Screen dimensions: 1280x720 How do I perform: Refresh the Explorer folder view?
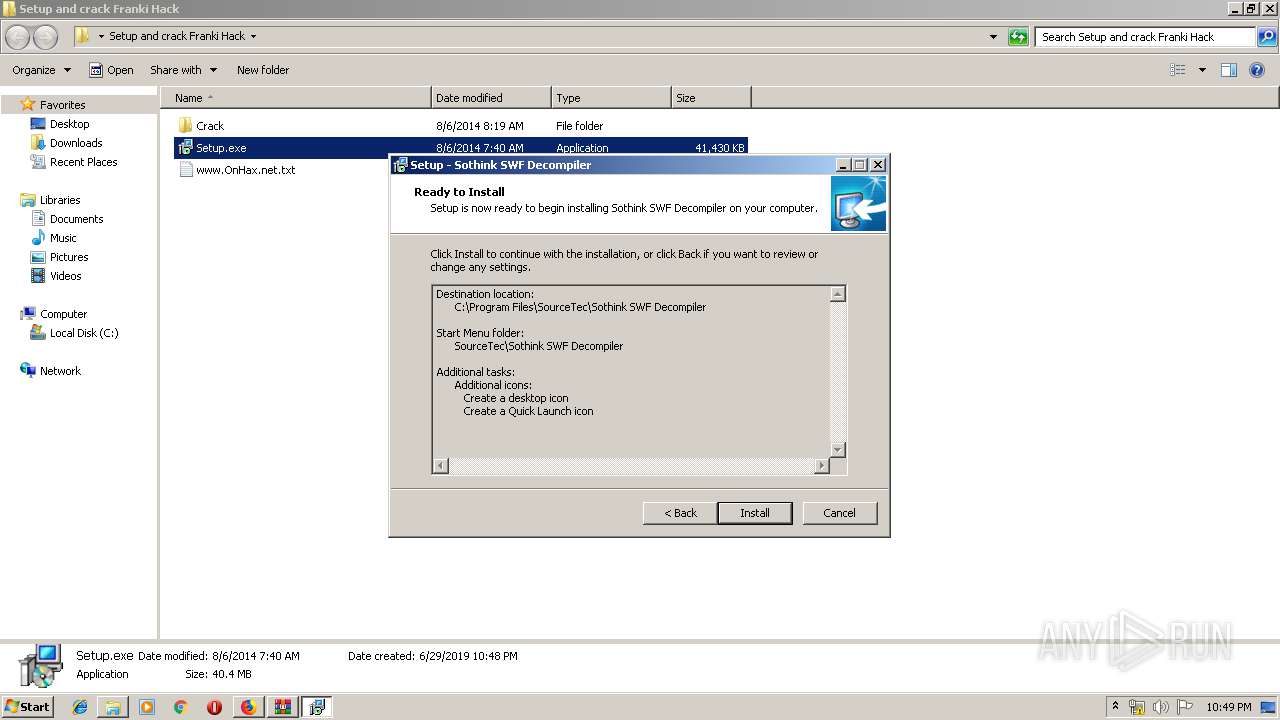click(1018, 37)
